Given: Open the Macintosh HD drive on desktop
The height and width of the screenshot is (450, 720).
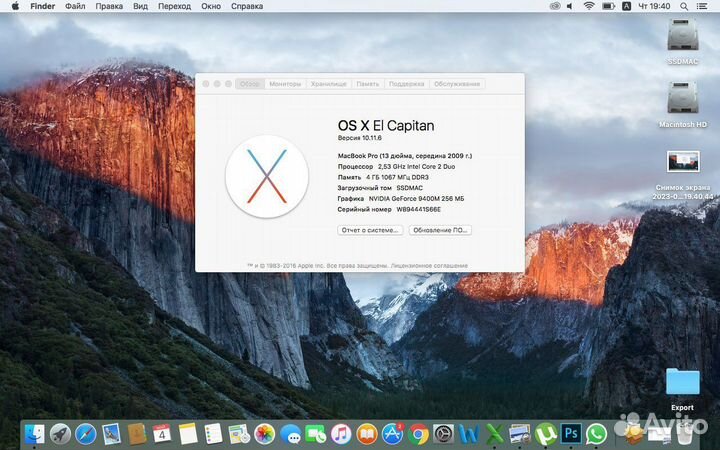Looking at the screenshot, I should coord(683,98).
